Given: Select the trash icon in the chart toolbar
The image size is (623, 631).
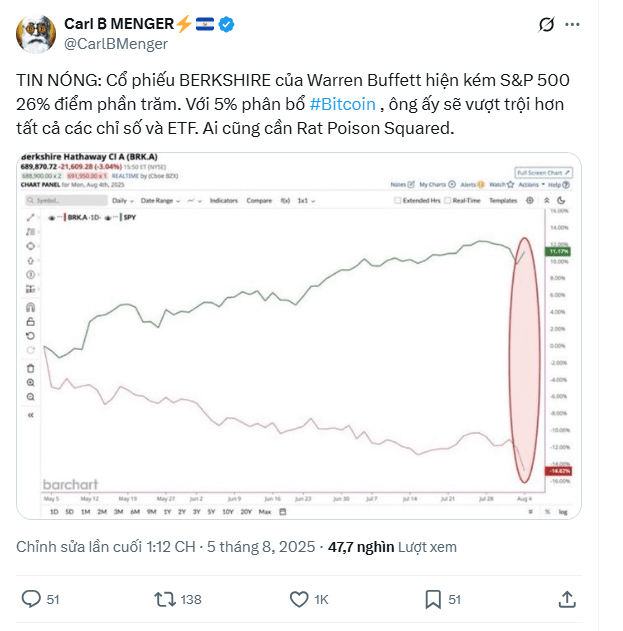Looking at the screenshot, I should click(31, 368).
